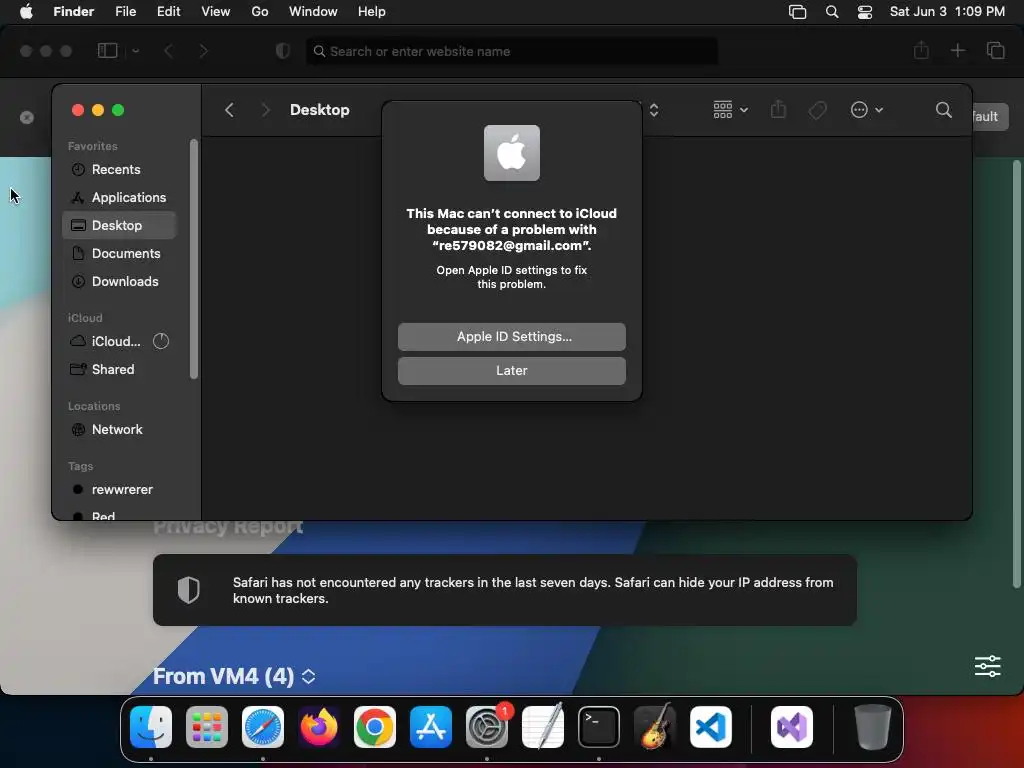The height and width of the screenshot is (768, 1024).
Task: Open TextEdit from the Dock
Action: 543,727
